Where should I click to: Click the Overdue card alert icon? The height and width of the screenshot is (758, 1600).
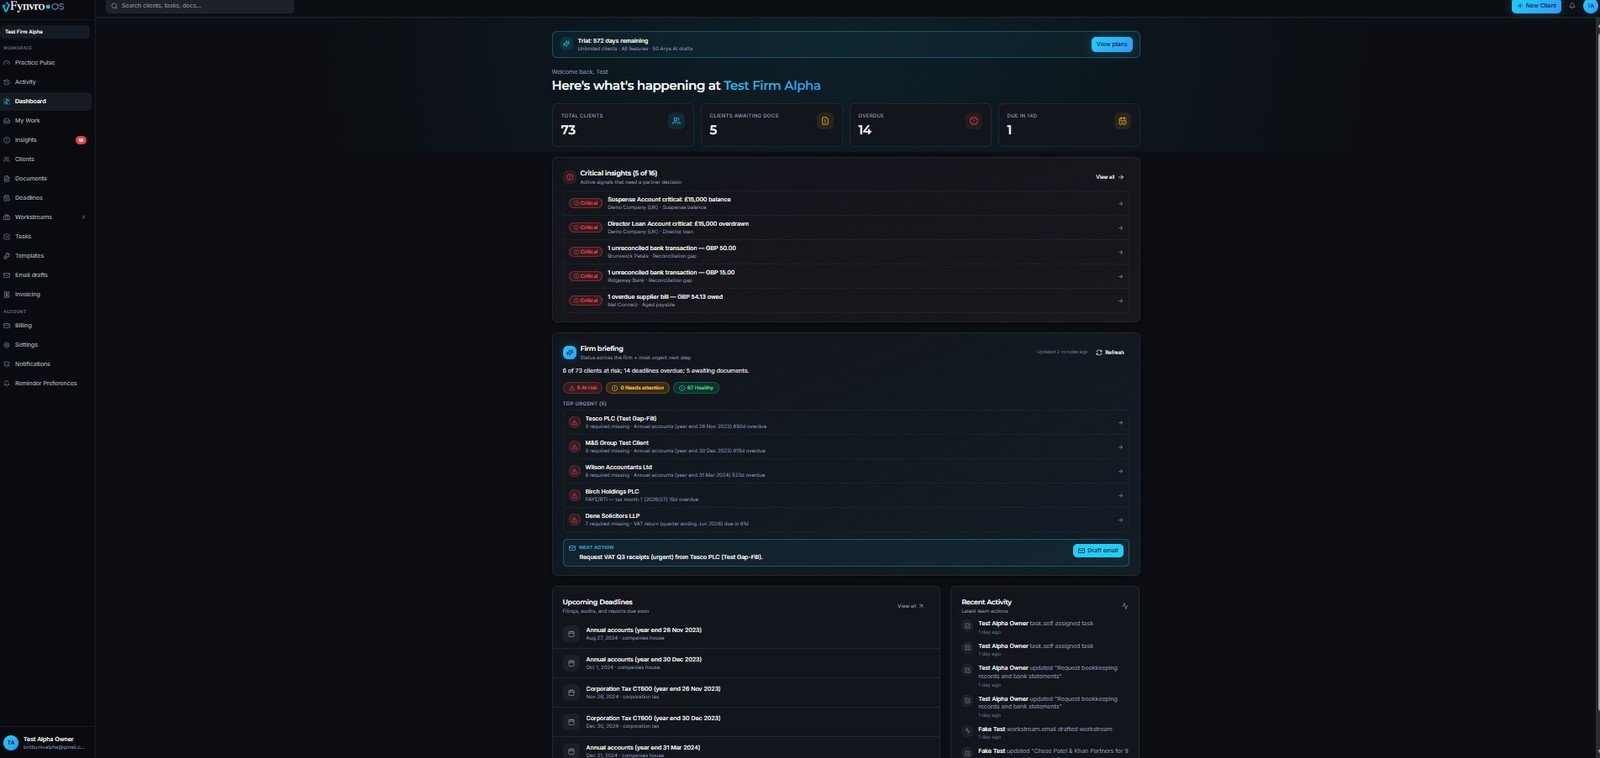coord(974,121)
